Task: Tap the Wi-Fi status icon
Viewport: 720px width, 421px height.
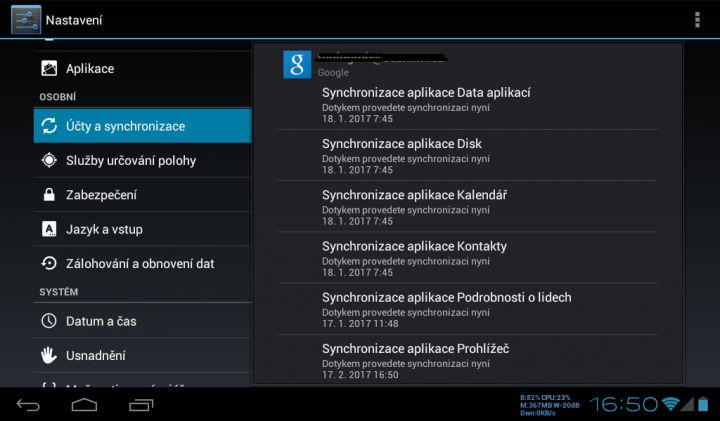Action: [670, 404]
